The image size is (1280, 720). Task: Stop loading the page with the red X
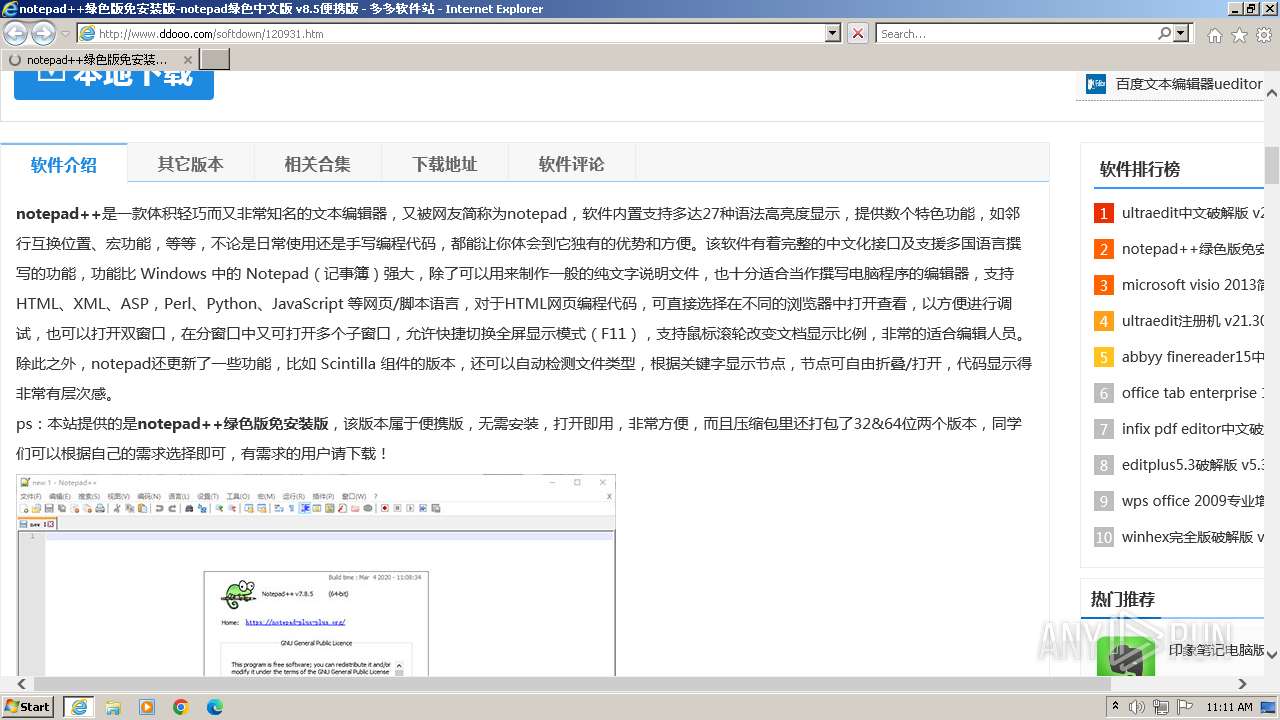click(857, 33)
